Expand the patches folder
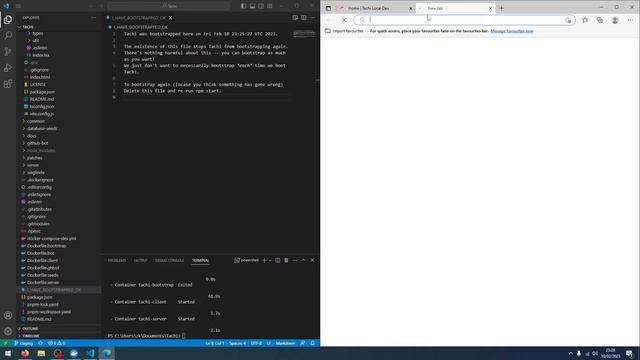 pos(34,158)
